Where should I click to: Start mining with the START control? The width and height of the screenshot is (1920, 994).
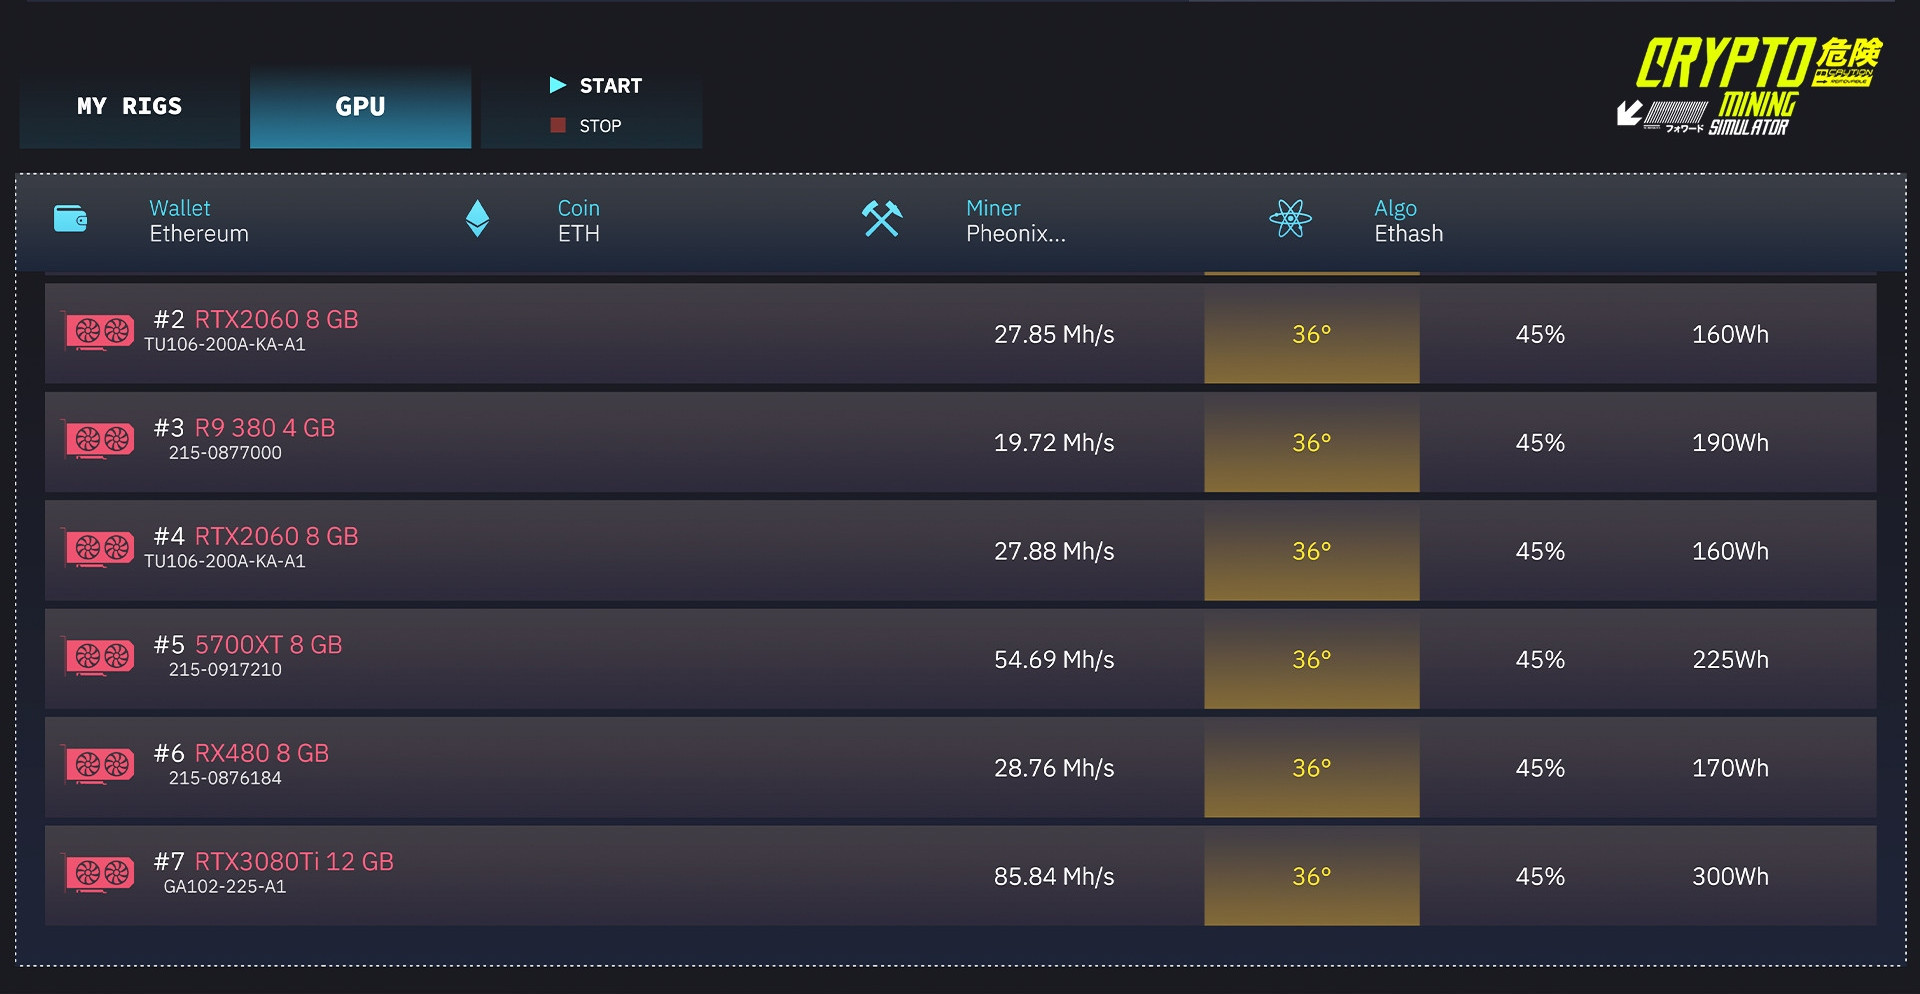click(597, 86)
